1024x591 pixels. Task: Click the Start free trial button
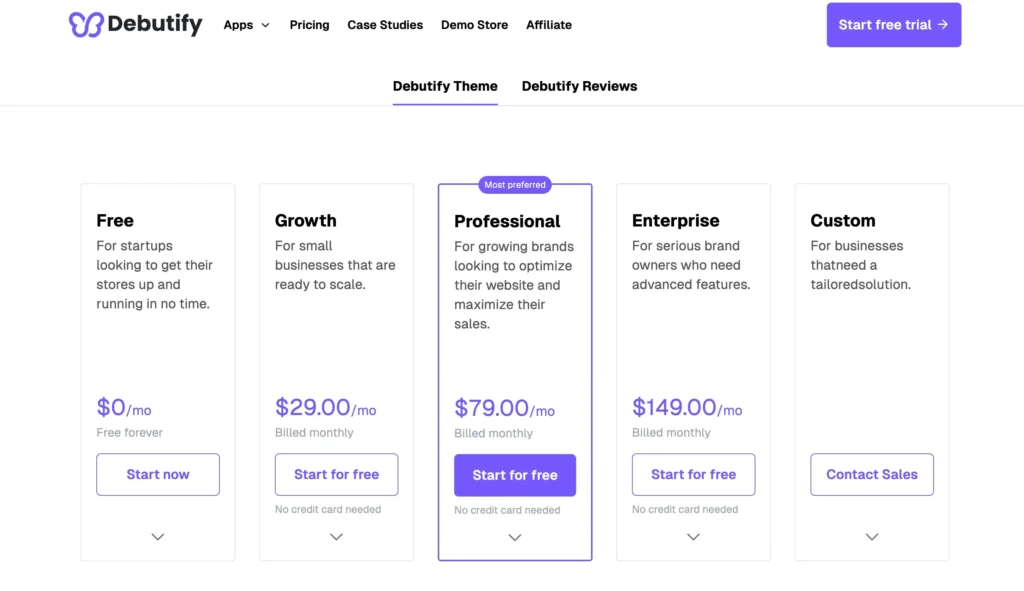pos(893,25)
